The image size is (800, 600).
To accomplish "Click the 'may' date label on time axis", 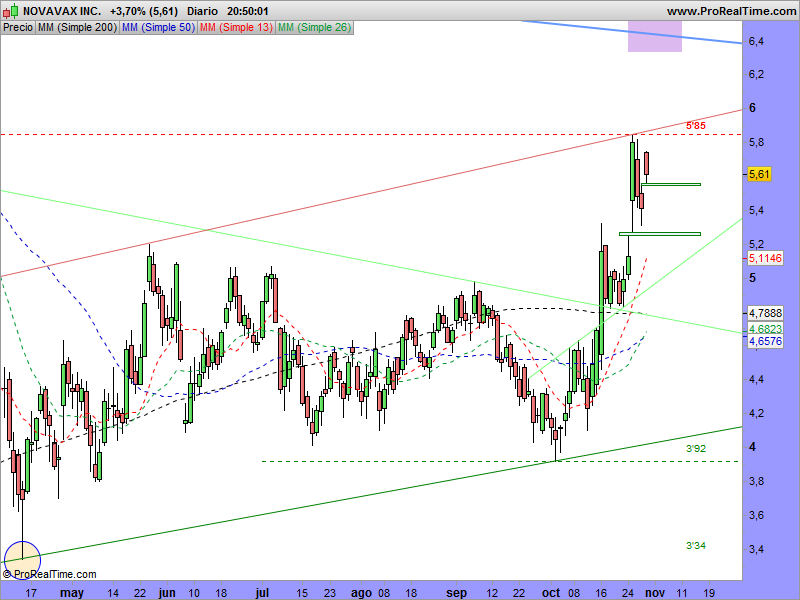I will 71,593.
